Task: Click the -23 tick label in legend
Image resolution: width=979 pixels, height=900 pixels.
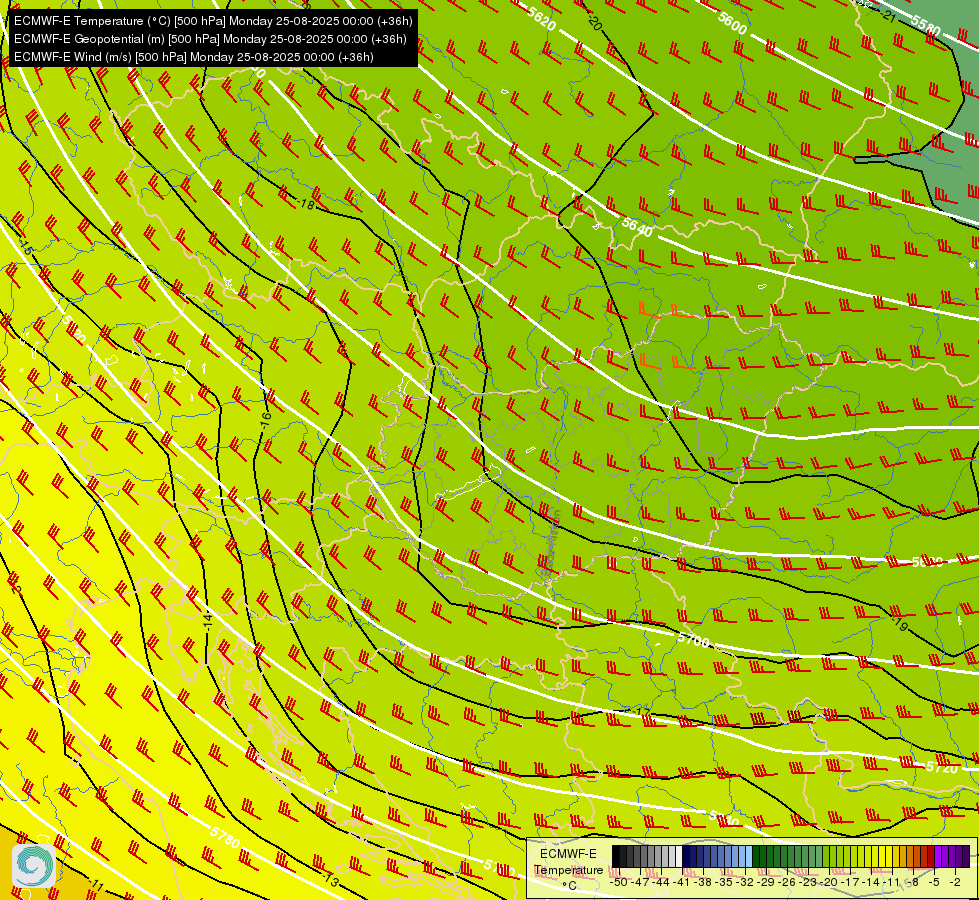Action: pos(809,882)
